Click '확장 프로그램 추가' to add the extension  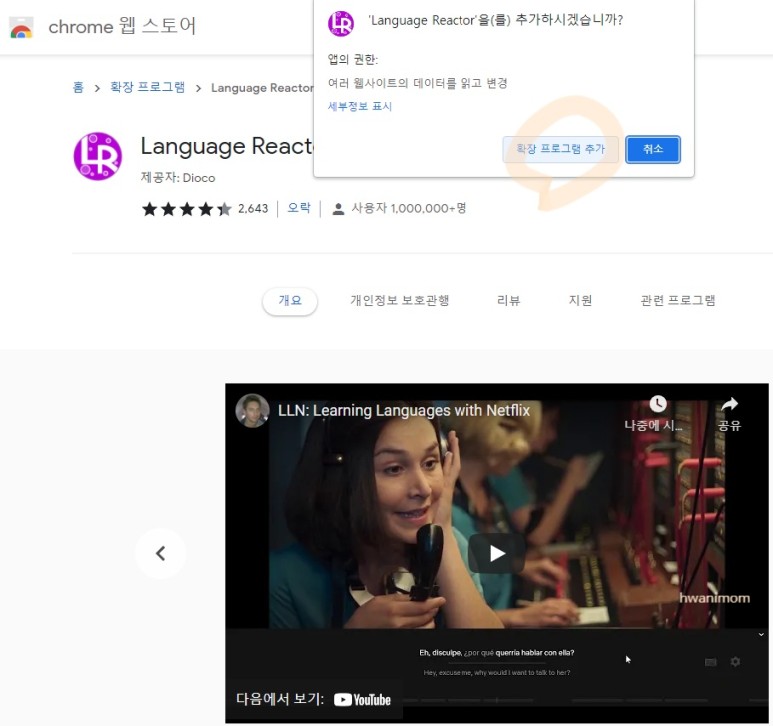pos(560,149)
